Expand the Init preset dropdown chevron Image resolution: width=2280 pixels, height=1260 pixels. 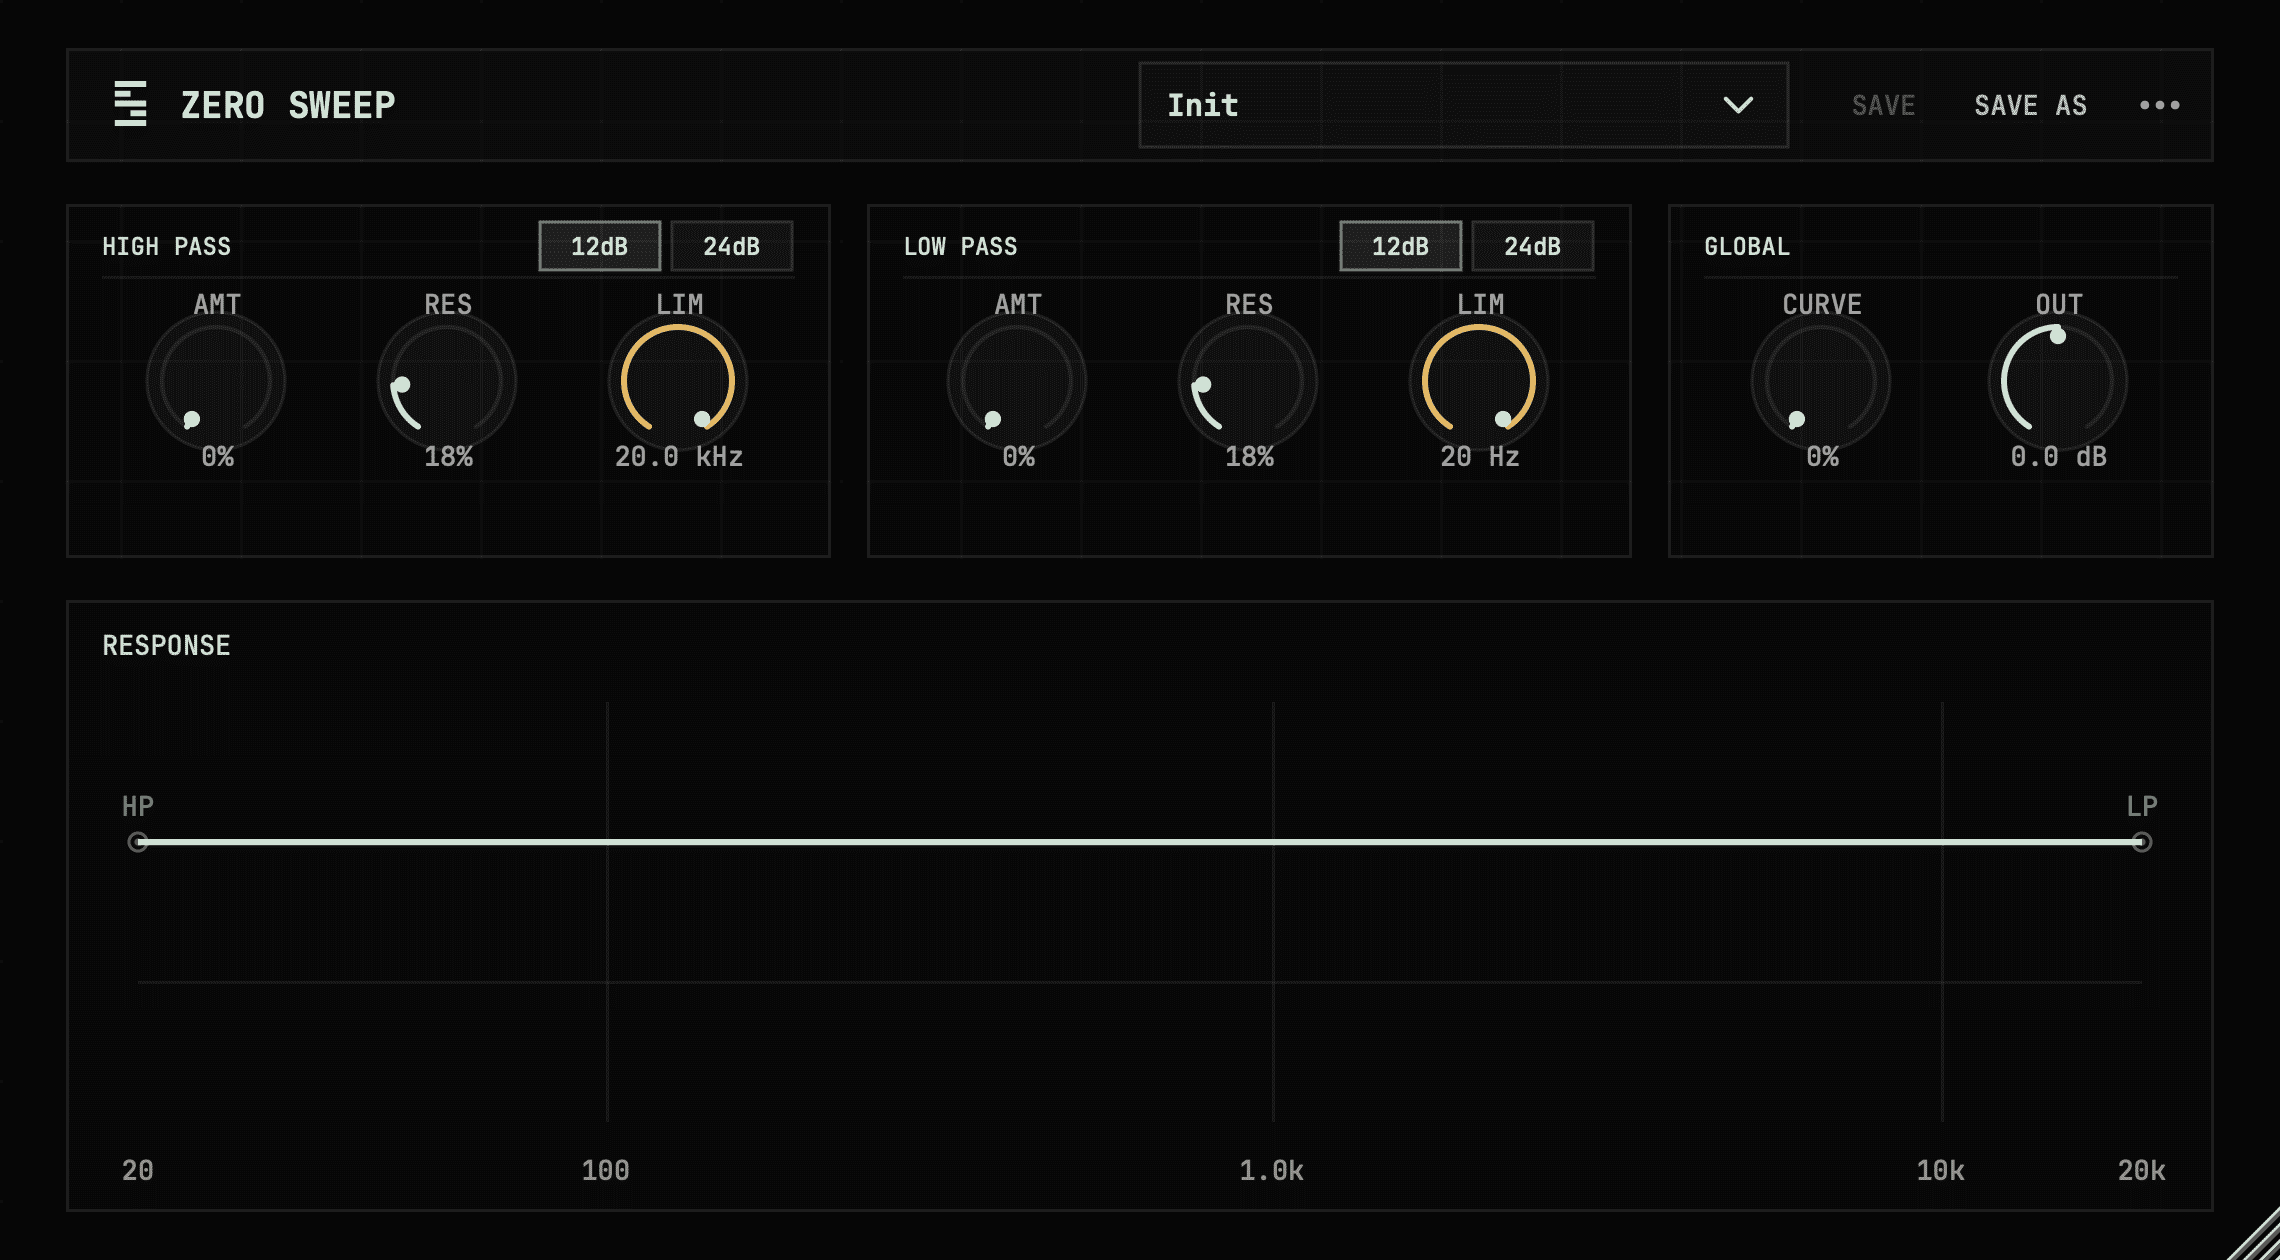pyautogui.click(x=1738, y=105)
